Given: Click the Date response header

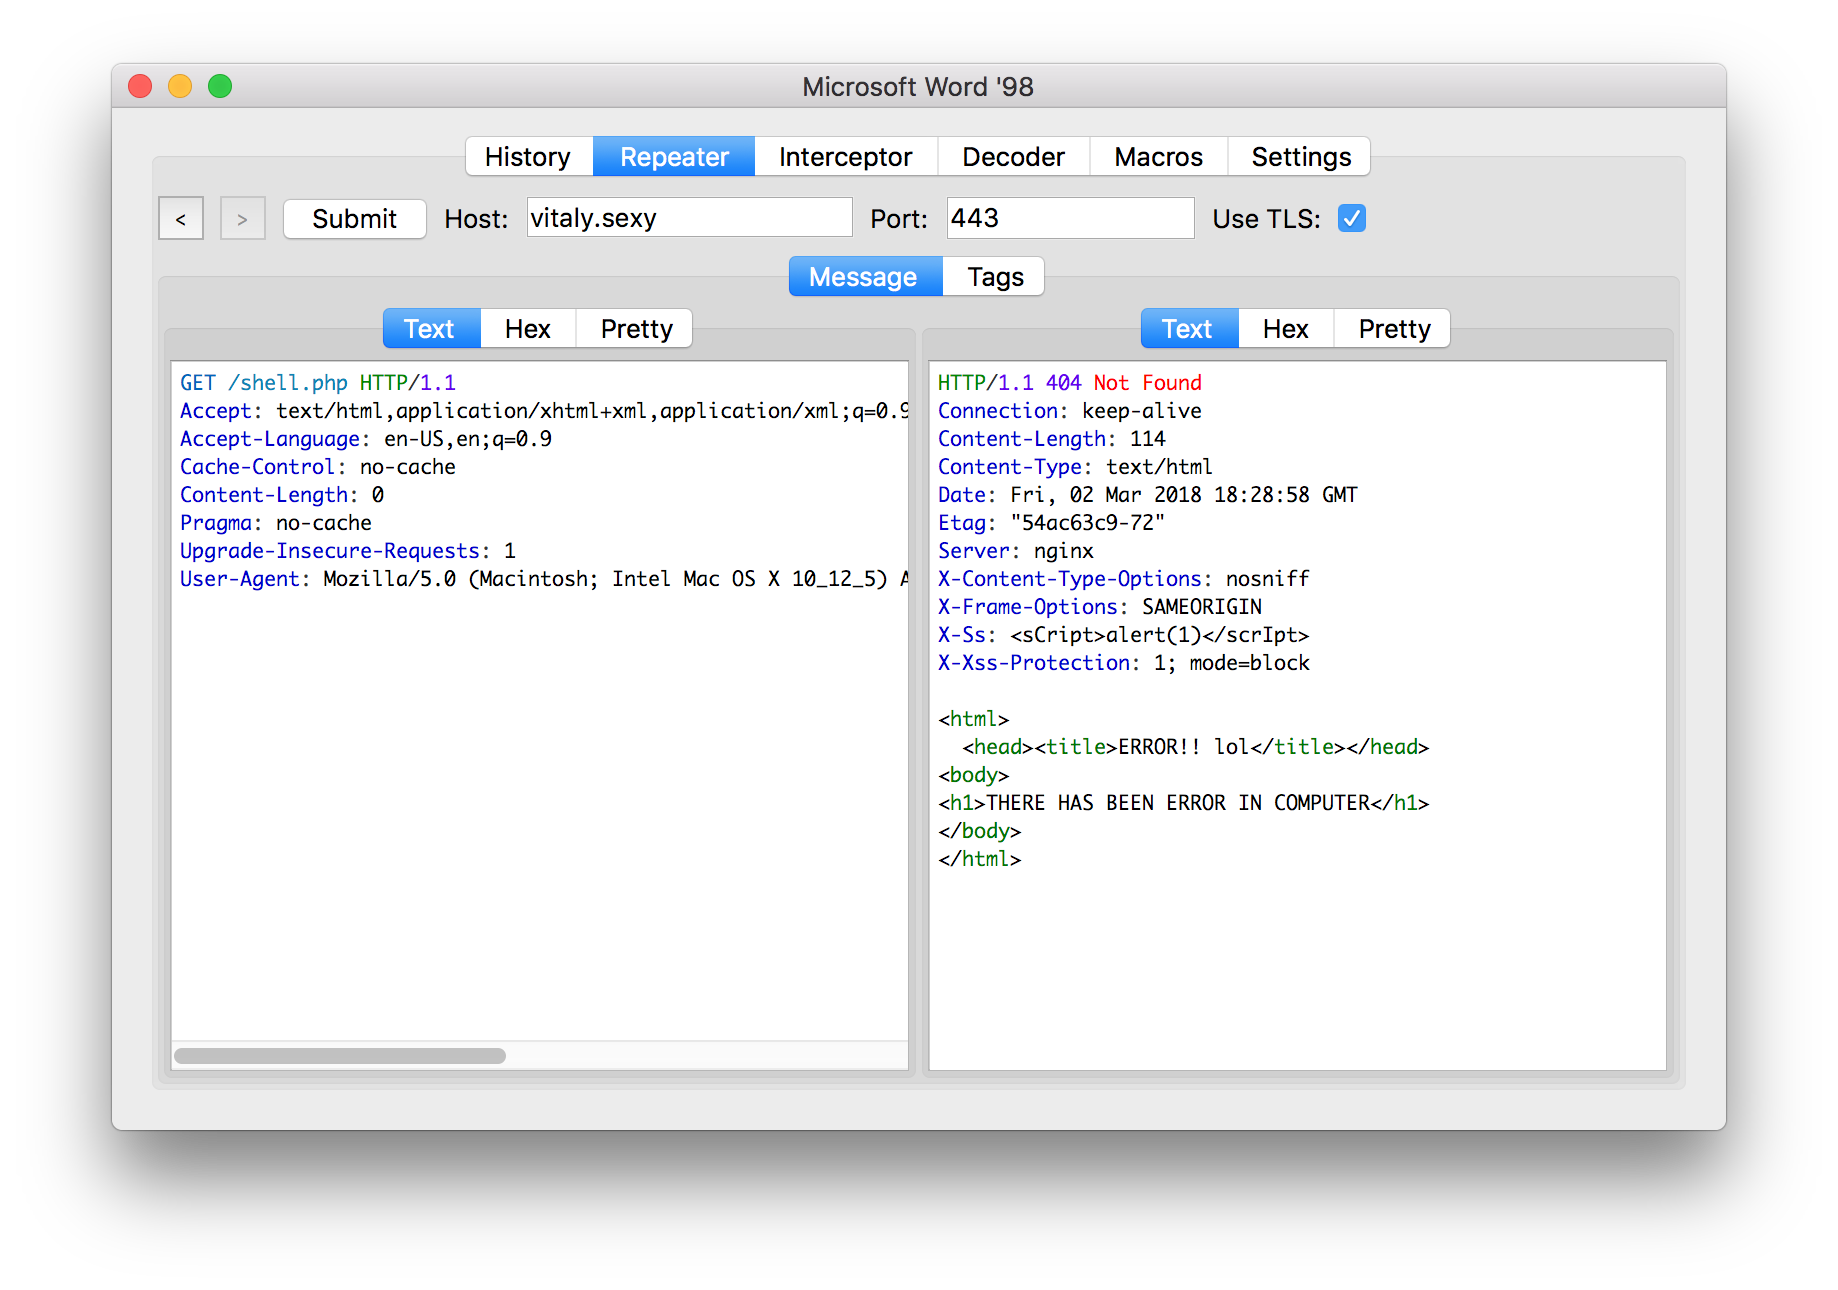Looking at the screenshot, I should tap(1148, 495).
